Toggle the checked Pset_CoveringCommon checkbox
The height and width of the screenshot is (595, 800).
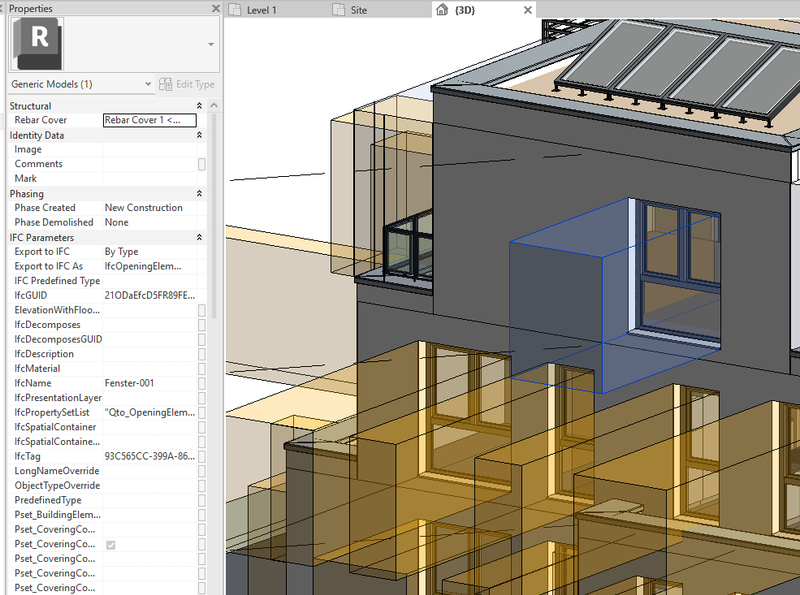click(x=111, y=544)
